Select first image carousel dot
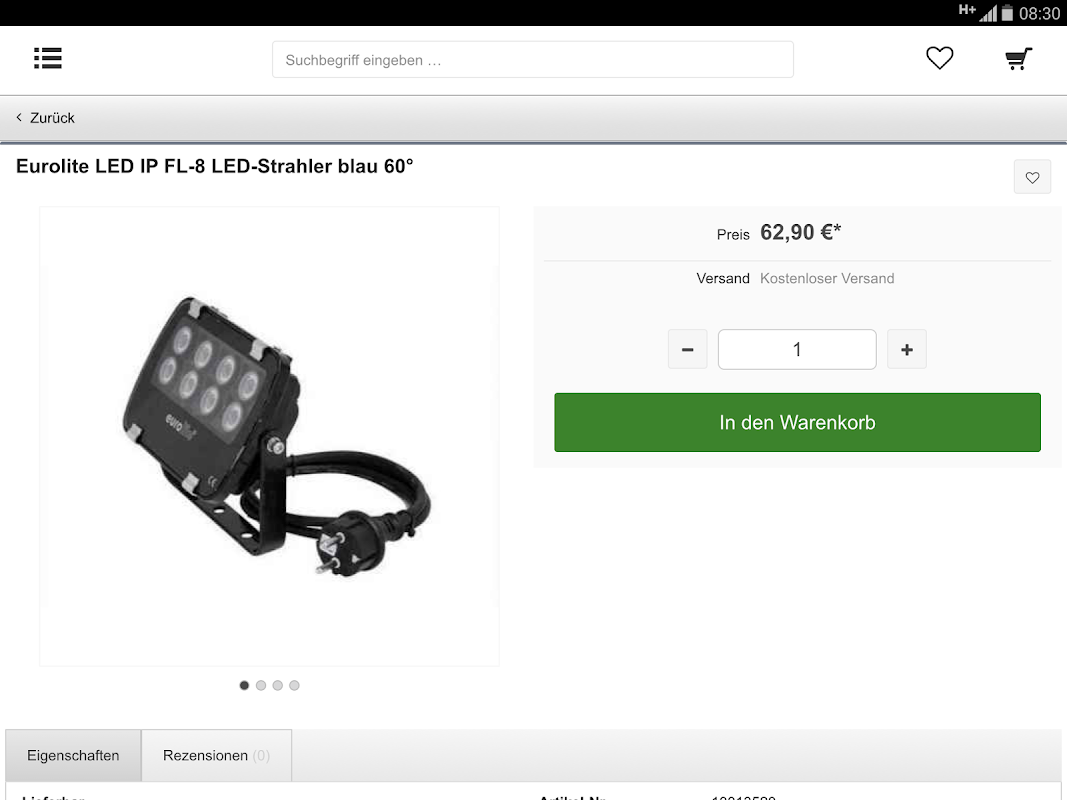Screen dimensions: 1067x800 (x=244, y=685)
